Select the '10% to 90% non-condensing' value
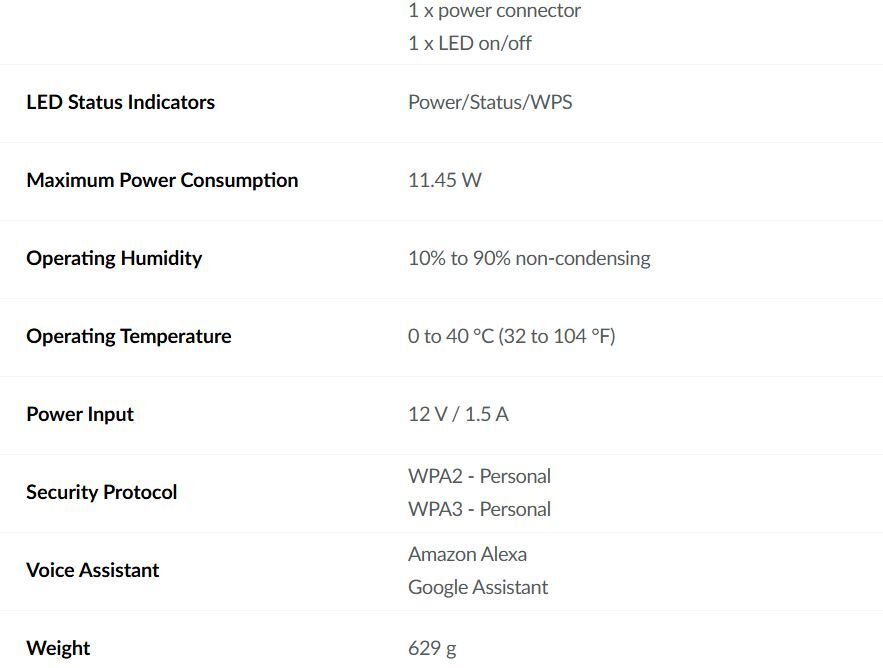Screen dimensions: 883x668 [529, 258]
